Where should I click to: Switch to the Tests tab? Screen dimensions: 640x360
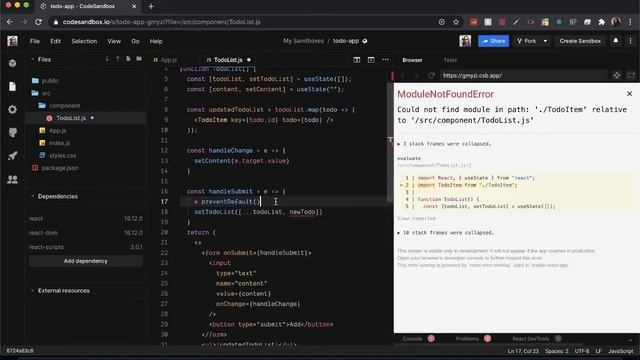pos(450,60)
